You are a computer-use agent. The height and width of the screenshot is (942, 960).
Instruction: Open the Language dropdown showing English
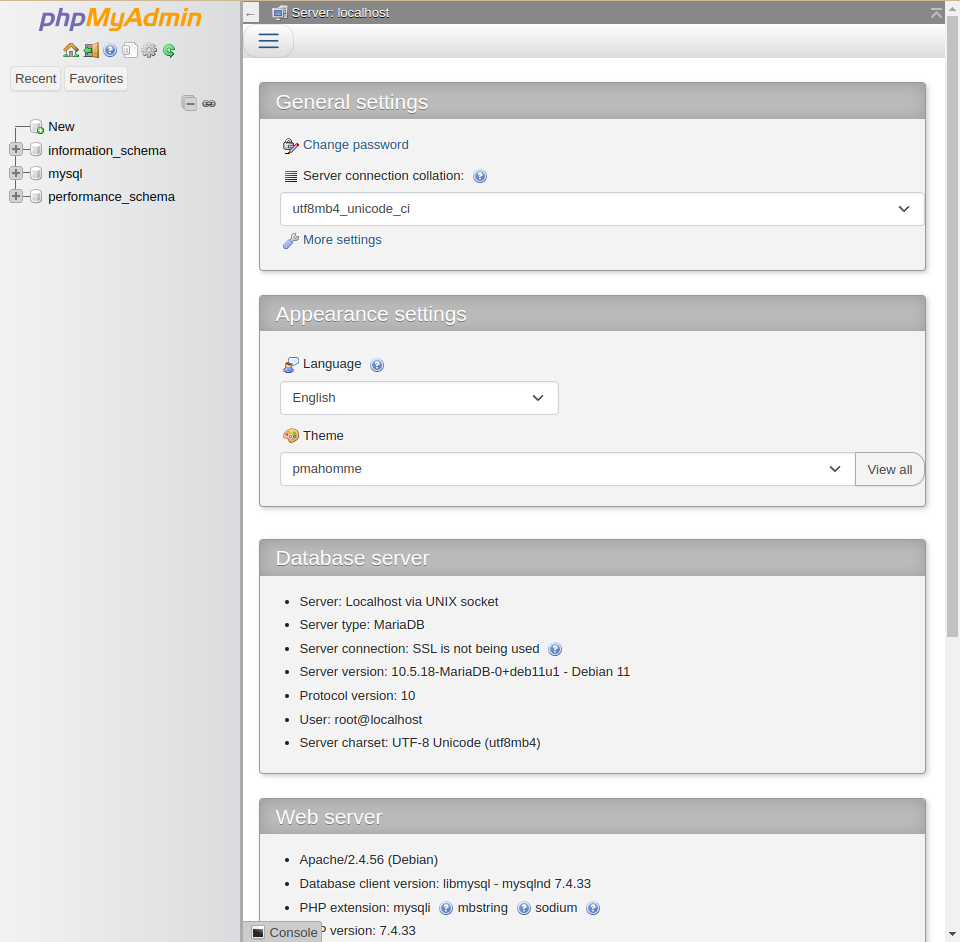pyautogui.click(x=419, y=398)
